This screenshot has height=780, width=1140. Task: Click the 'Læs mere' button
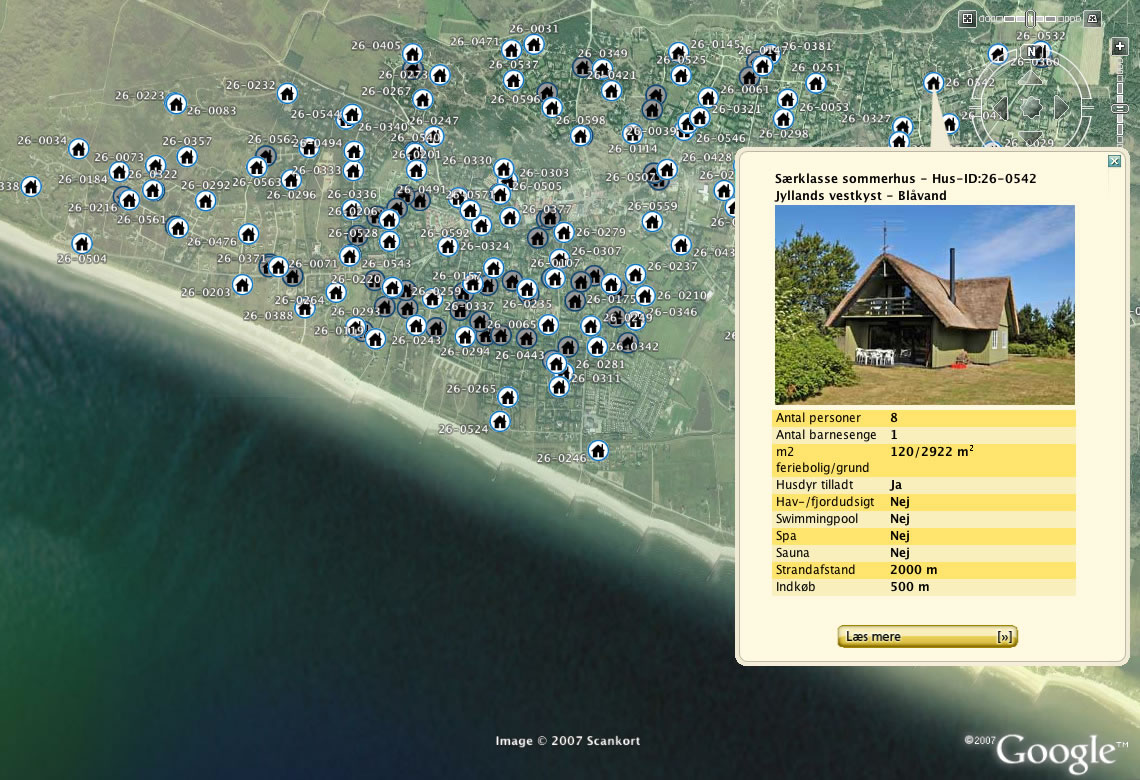(x=927, y=637)
